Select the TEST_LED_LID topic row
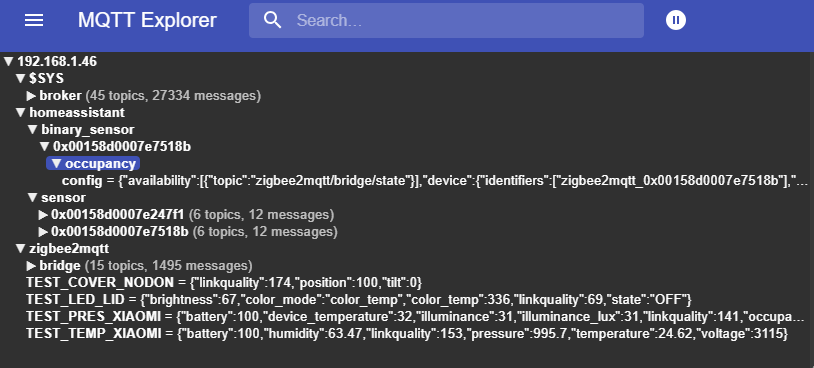The height and width of the screenshot is (368, 814). 359,299
